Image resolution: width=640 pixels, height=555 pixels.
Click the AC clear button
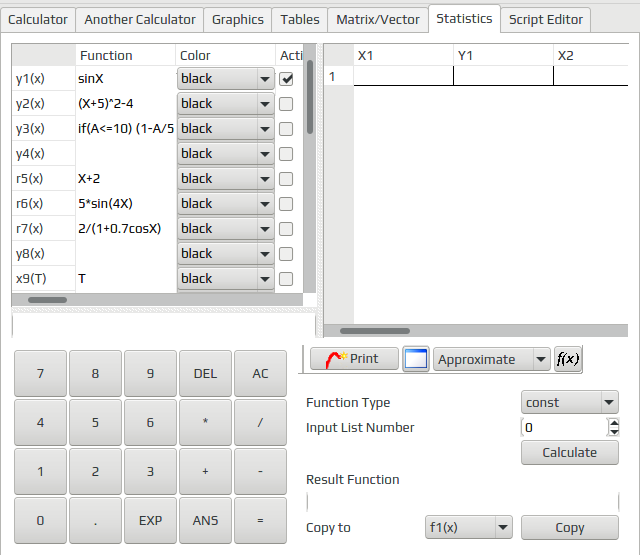tap(260, 373)
